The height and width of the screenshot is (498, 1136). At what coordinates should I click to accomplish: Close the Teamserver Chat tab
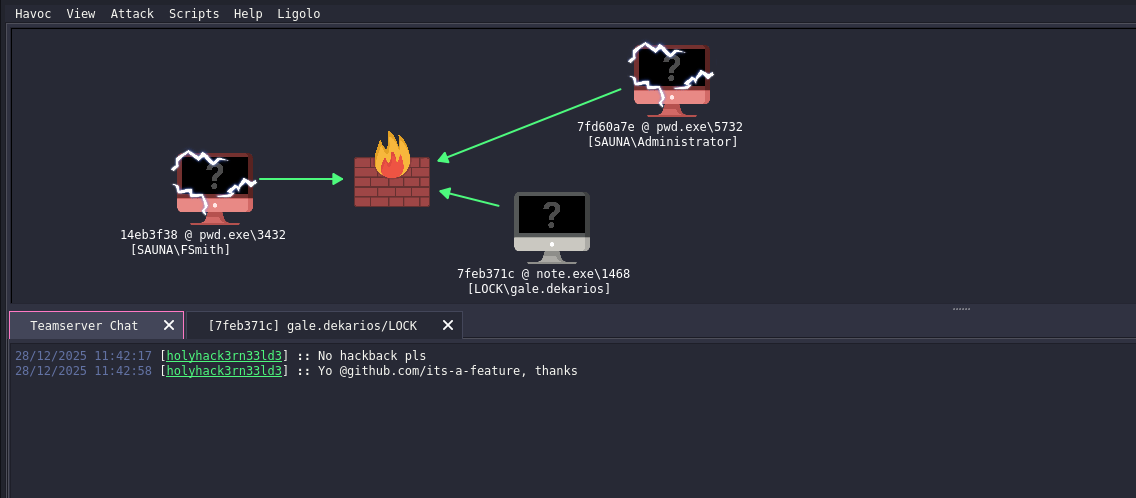coord(169,325)
